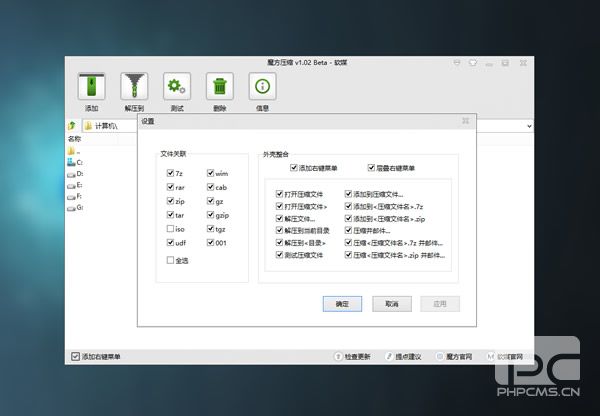Screen dimensions: 600x416
Task: Uncheck the gz file association
Action: (x=210, y=201)
